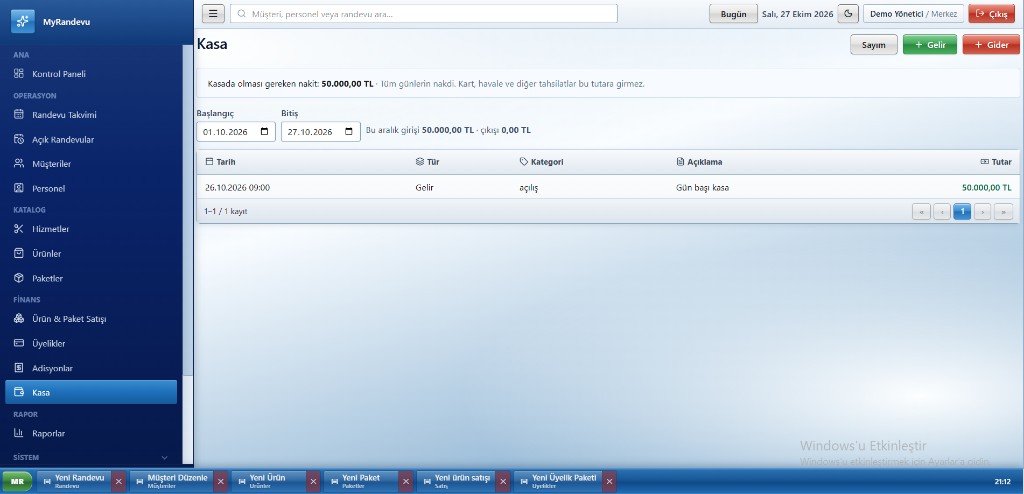Go to last page of pagination
The width and height of the screenshot is (1024, 494).
1003,211
